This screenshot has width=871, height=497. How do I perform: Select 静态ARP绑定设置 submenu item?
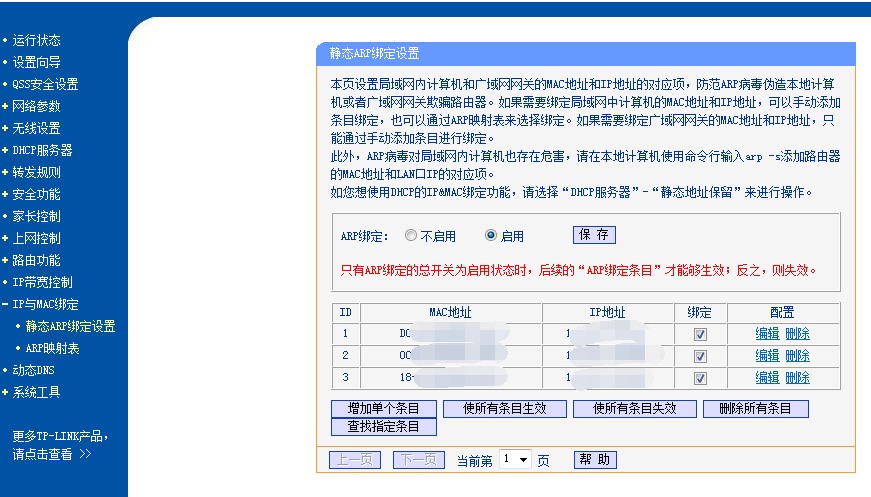click(70, 327)
